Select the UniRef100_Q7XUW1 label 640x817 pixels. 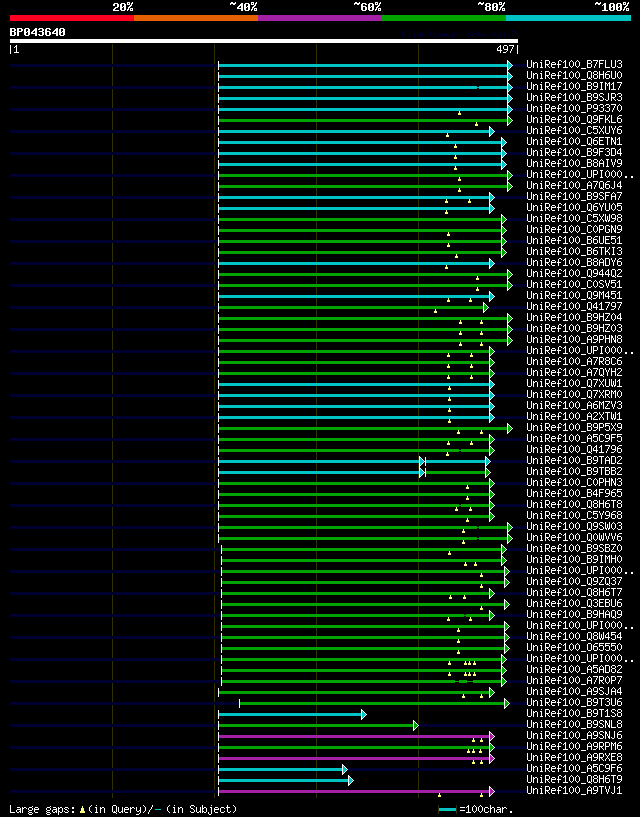tap(574, 383)
